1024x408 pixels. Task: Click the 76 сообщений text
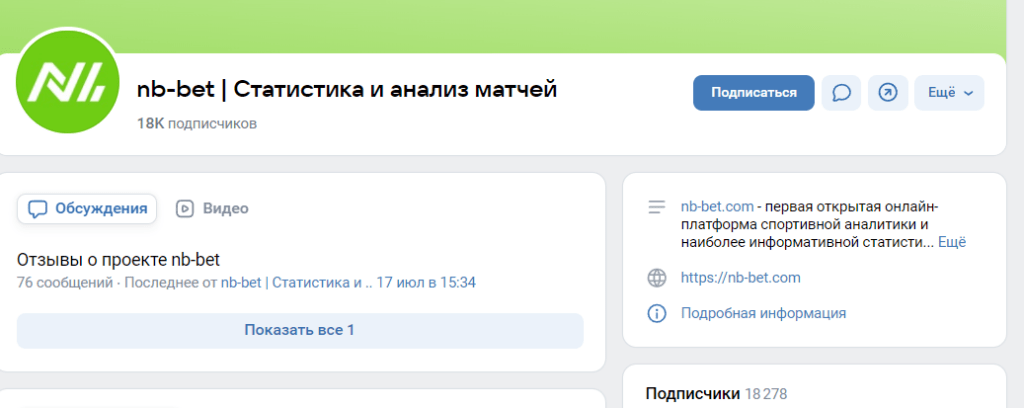coord(65,283)
